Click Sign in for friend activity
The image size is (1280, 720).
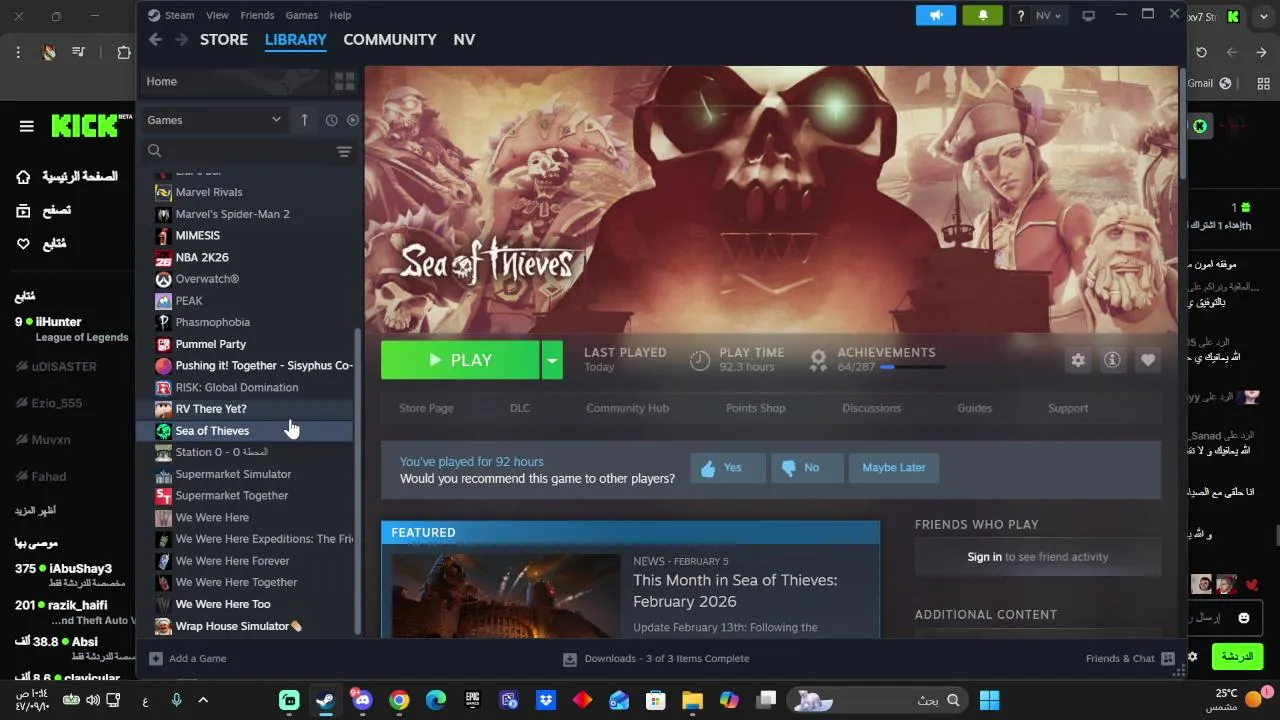(x=984, y=557)
